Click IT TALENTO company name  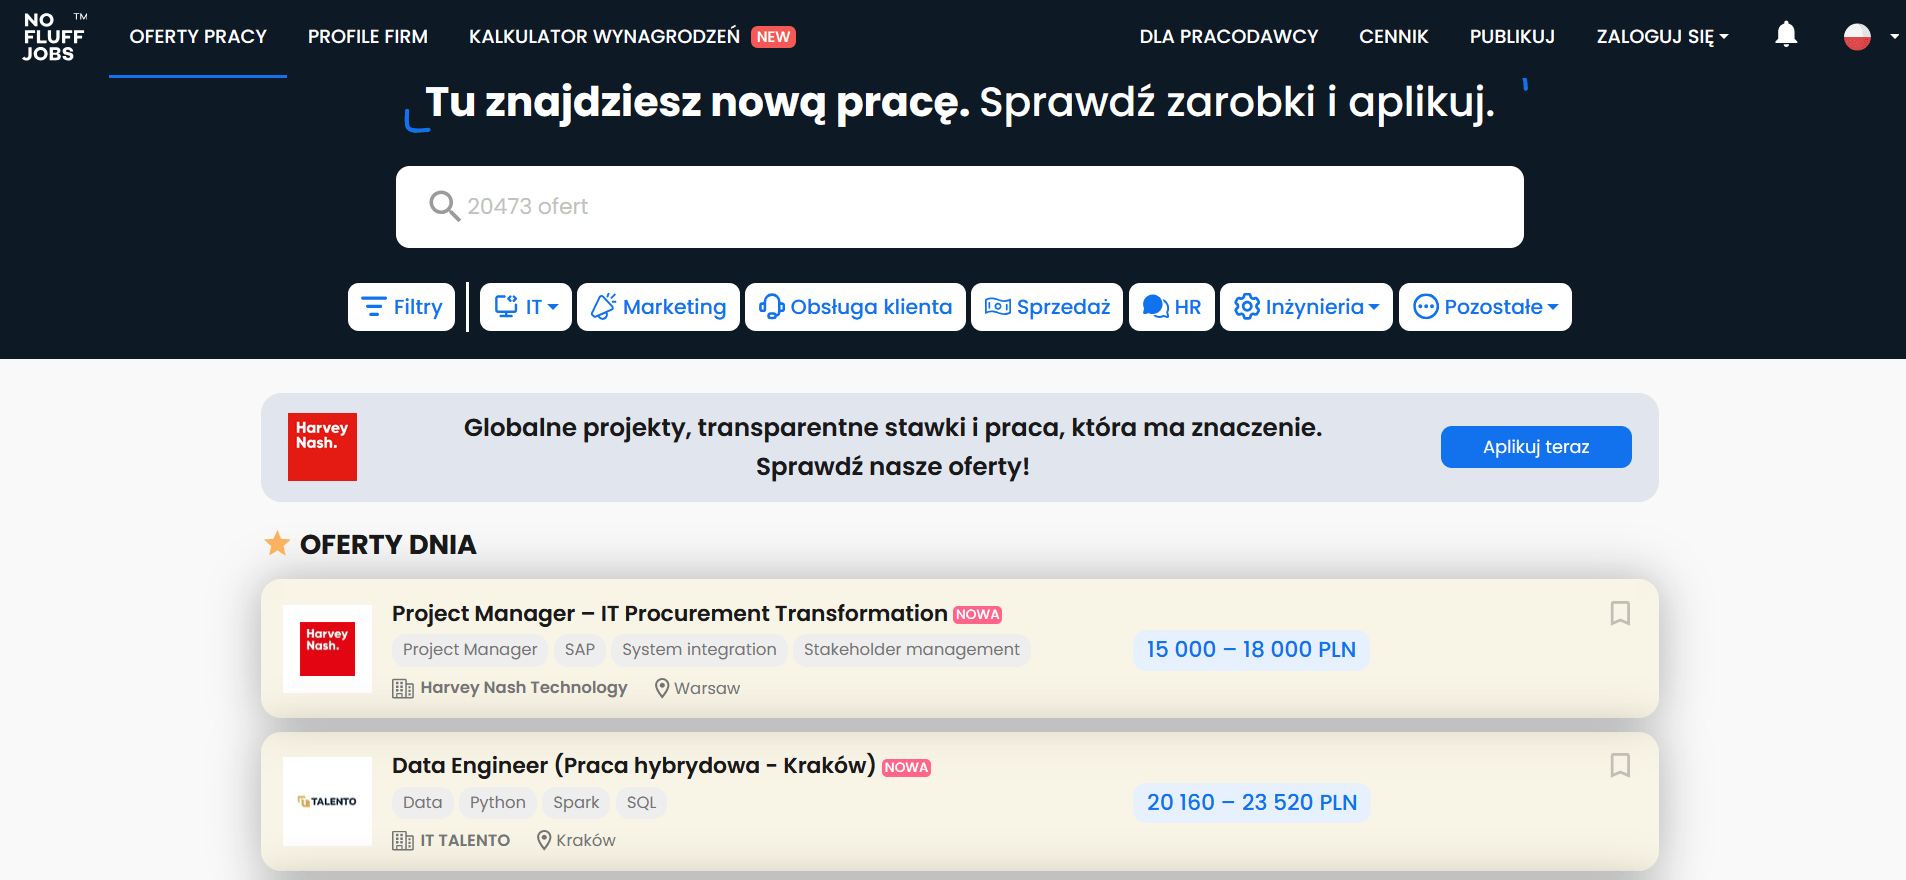[465, 840]
